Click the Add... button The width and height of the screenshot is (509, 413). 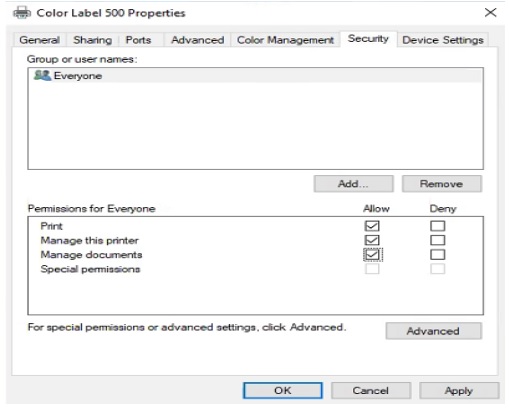pos(353,184)
